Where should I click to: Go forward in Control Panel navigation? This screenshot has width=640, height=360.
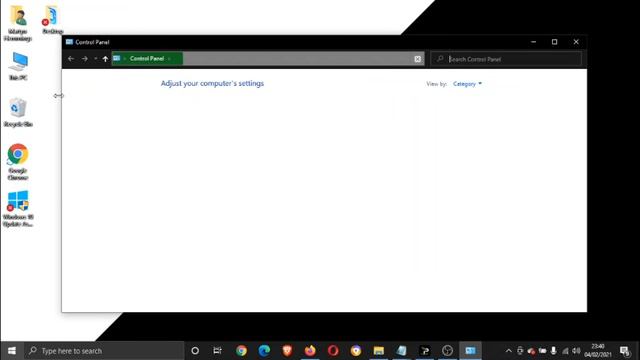[84, 59]
